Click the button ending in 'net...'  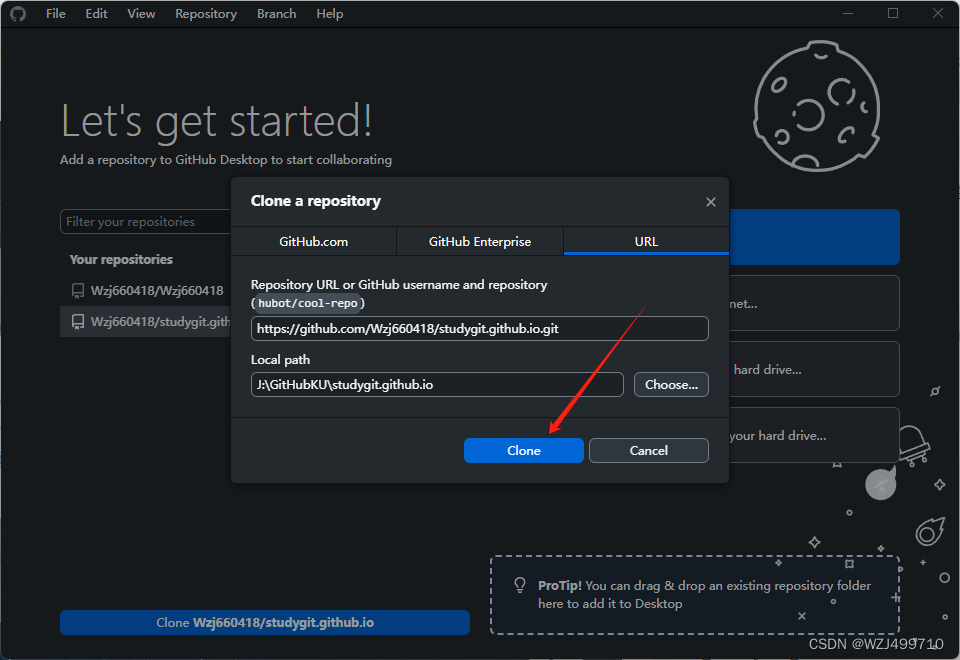tap(814, 303)
